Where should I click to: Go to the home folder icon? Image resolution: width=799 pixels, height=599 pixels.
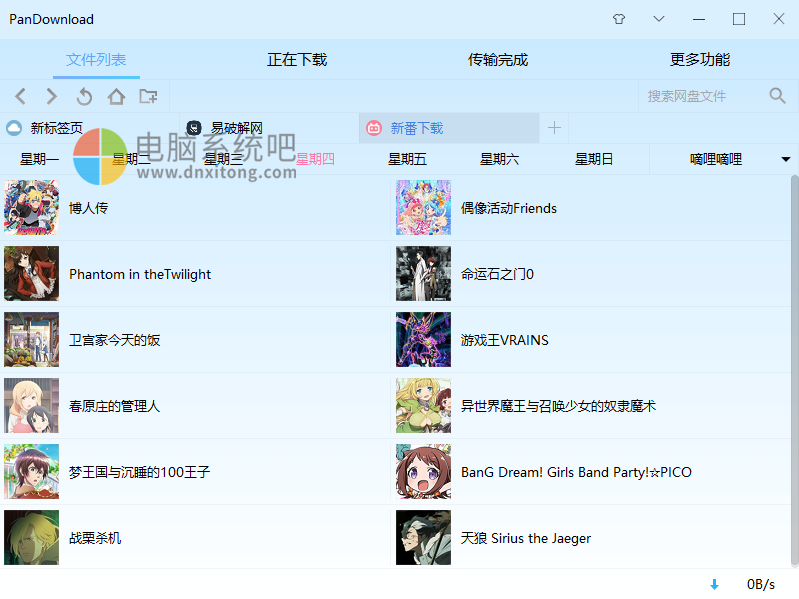click(116, 96)
